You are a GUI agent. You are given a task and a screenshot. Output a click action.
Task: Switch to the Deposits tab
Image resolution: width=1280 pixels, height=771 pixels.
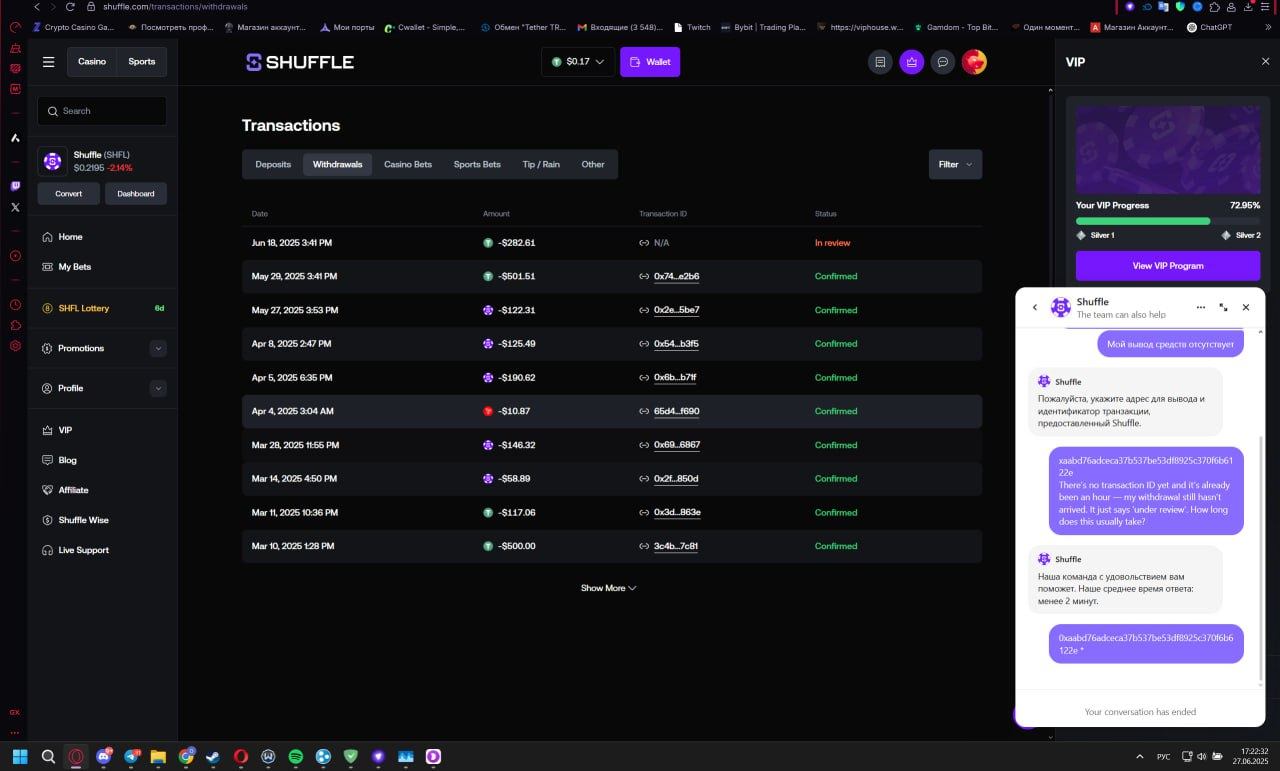click(273, 164)
